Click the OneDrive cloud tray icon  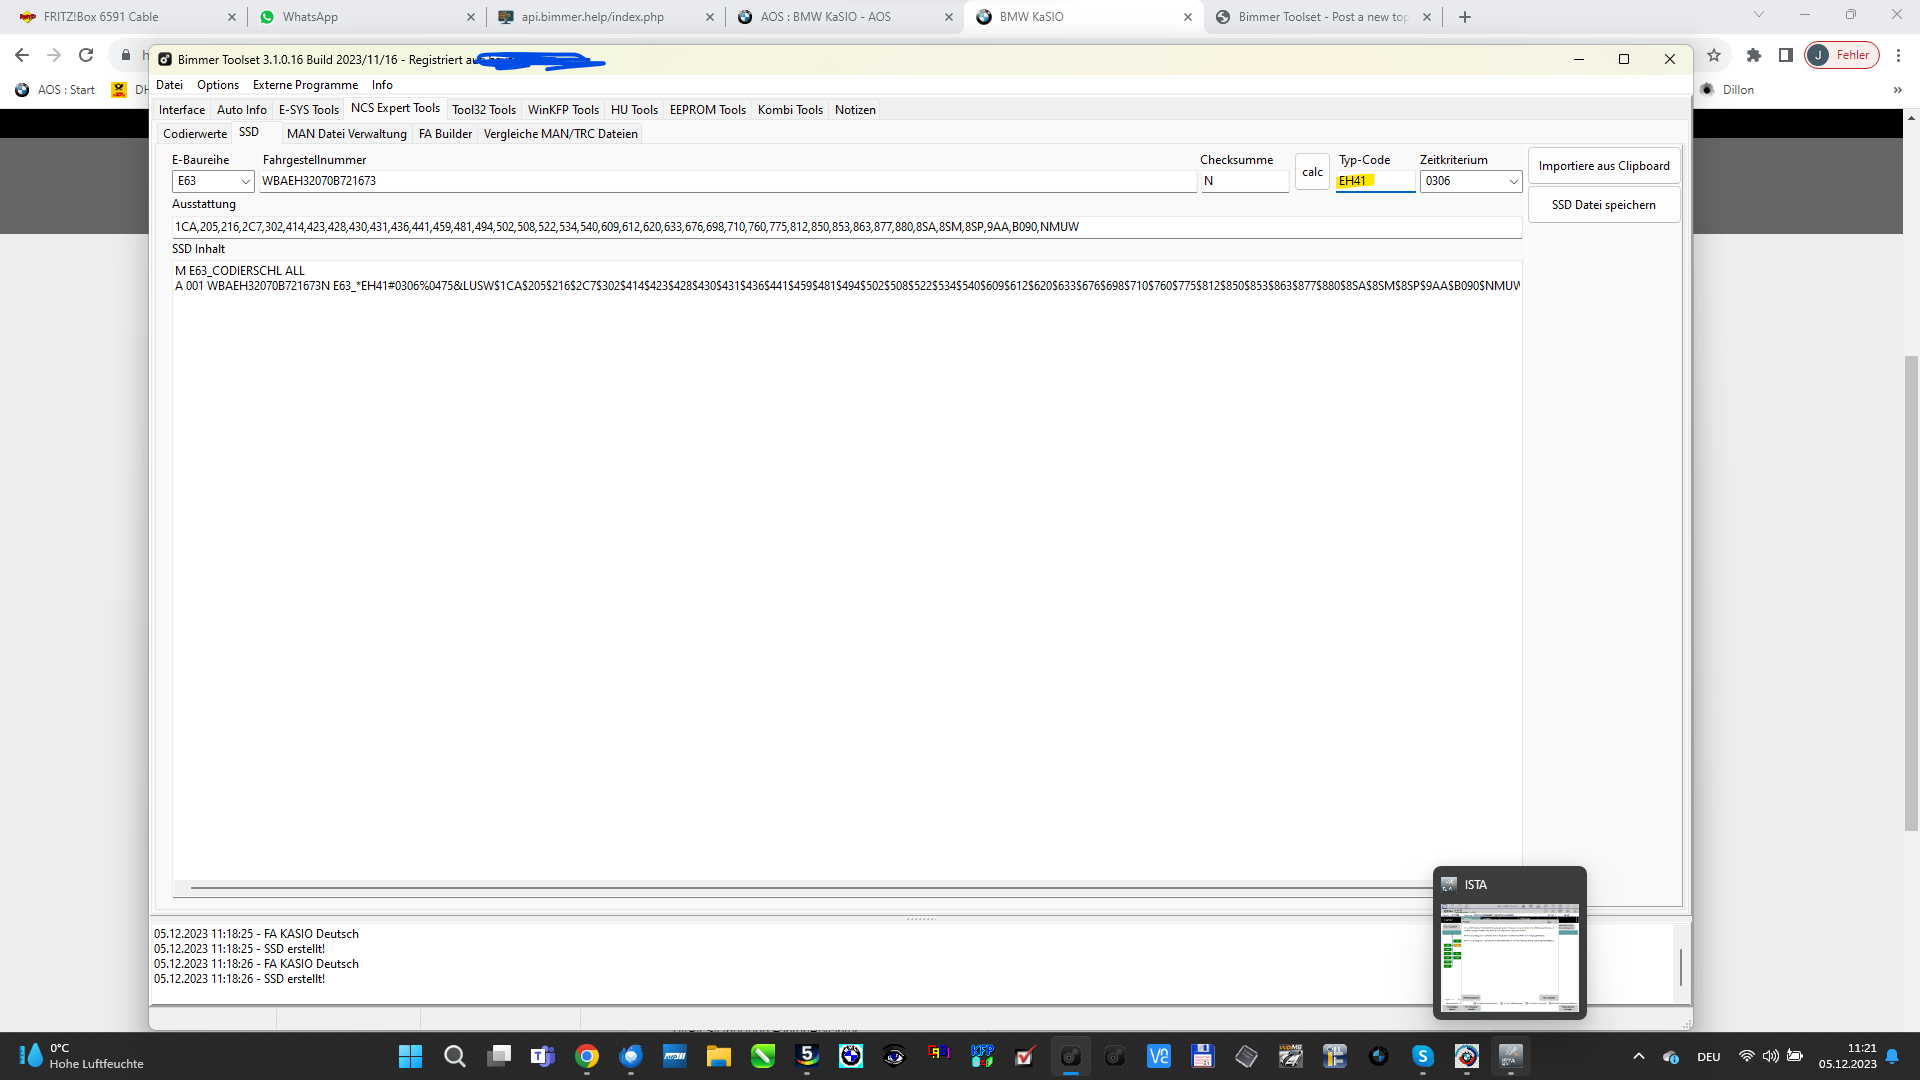click(x=1671, y=1056)
